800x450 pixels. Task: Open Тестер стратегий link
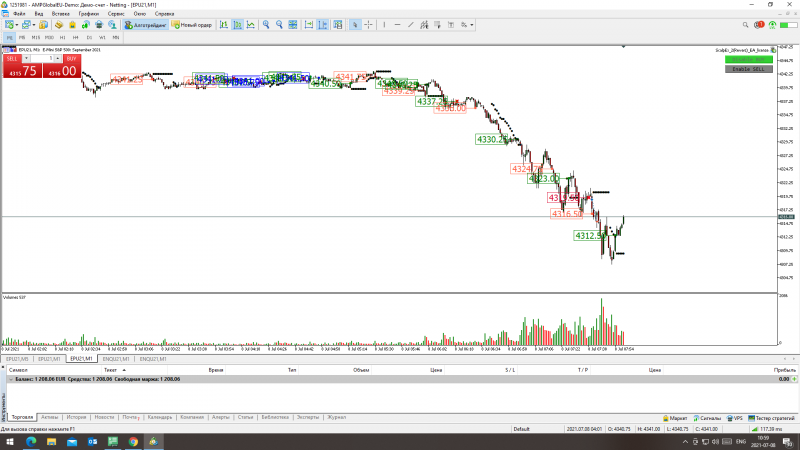pyautogui.click(x=771, y=418)
